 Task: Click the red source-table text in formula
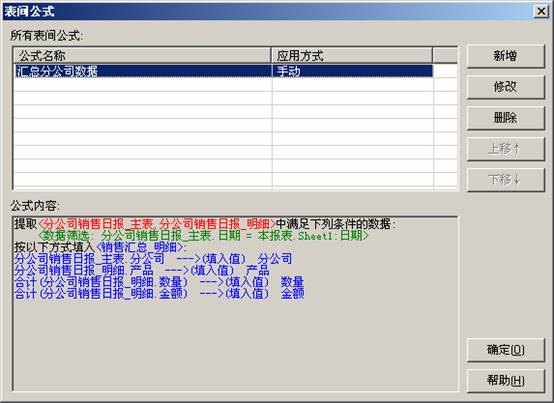[157, 224]
